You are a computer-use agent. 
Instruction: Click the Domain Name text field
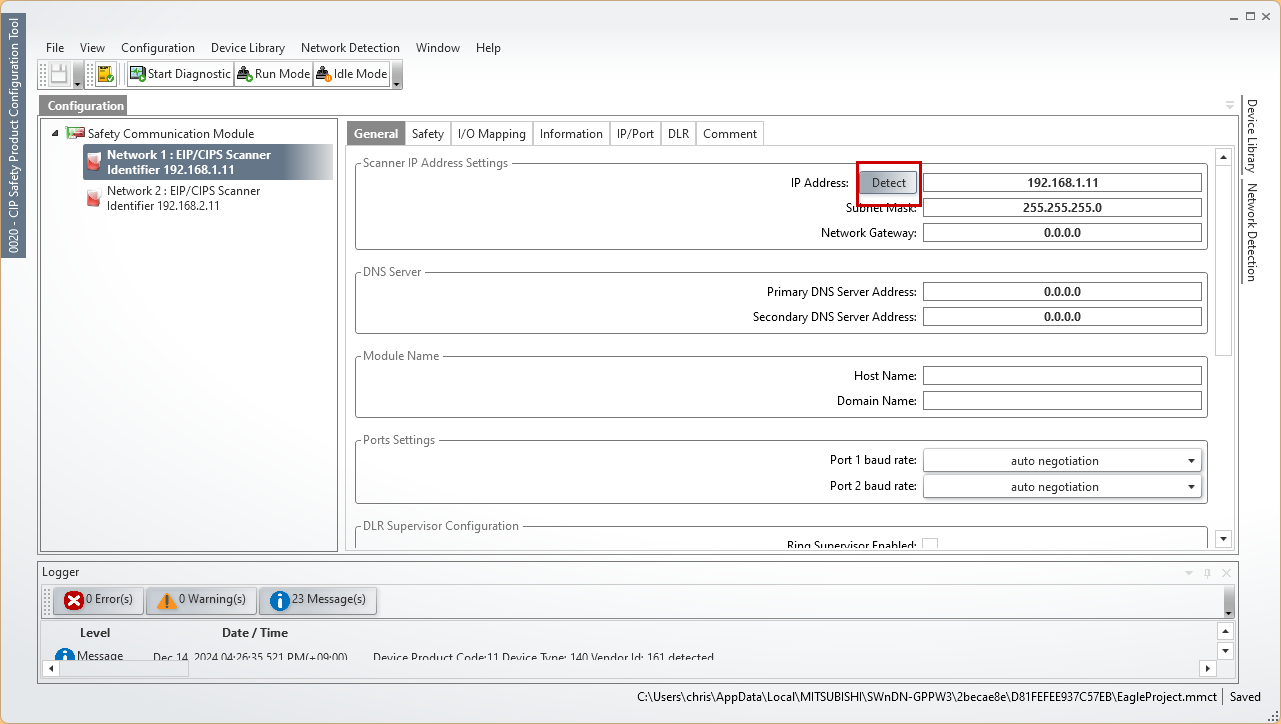(x=1062, y=400)
